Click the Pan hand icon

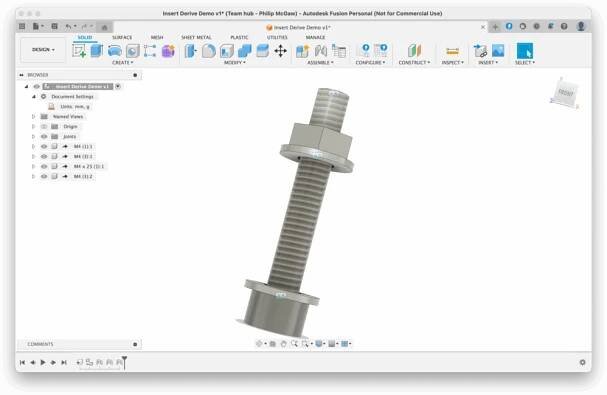[x=283, y=343]
